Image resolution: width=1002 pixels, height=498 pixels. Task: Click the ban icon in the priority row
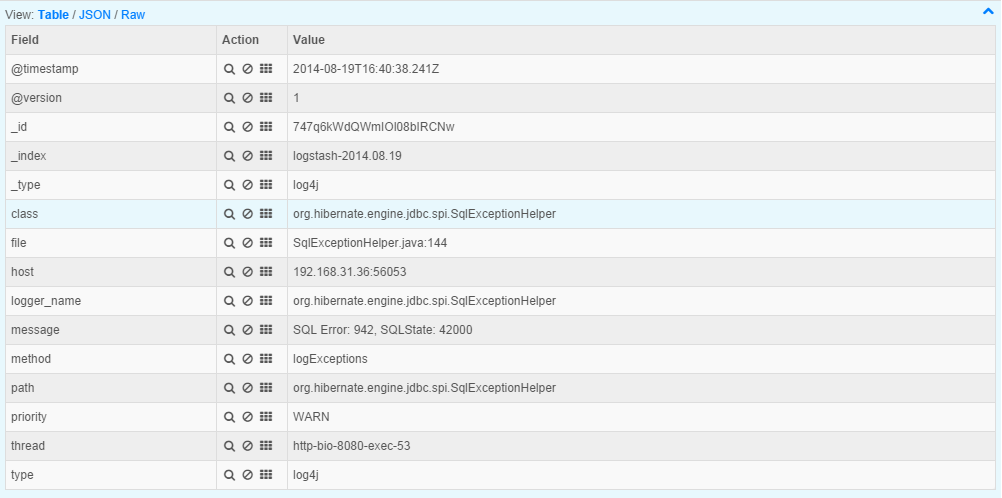(x=247, y=417)
